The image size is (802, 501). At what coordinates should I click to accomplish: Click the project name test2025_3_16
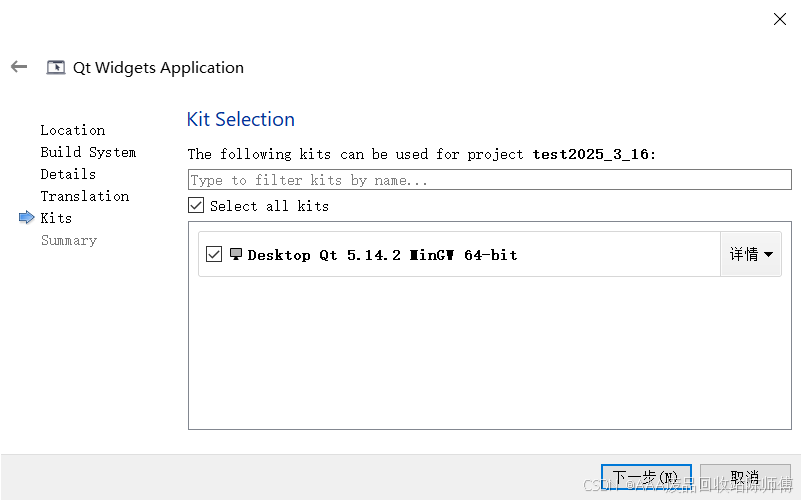click(x=591, y=154)
